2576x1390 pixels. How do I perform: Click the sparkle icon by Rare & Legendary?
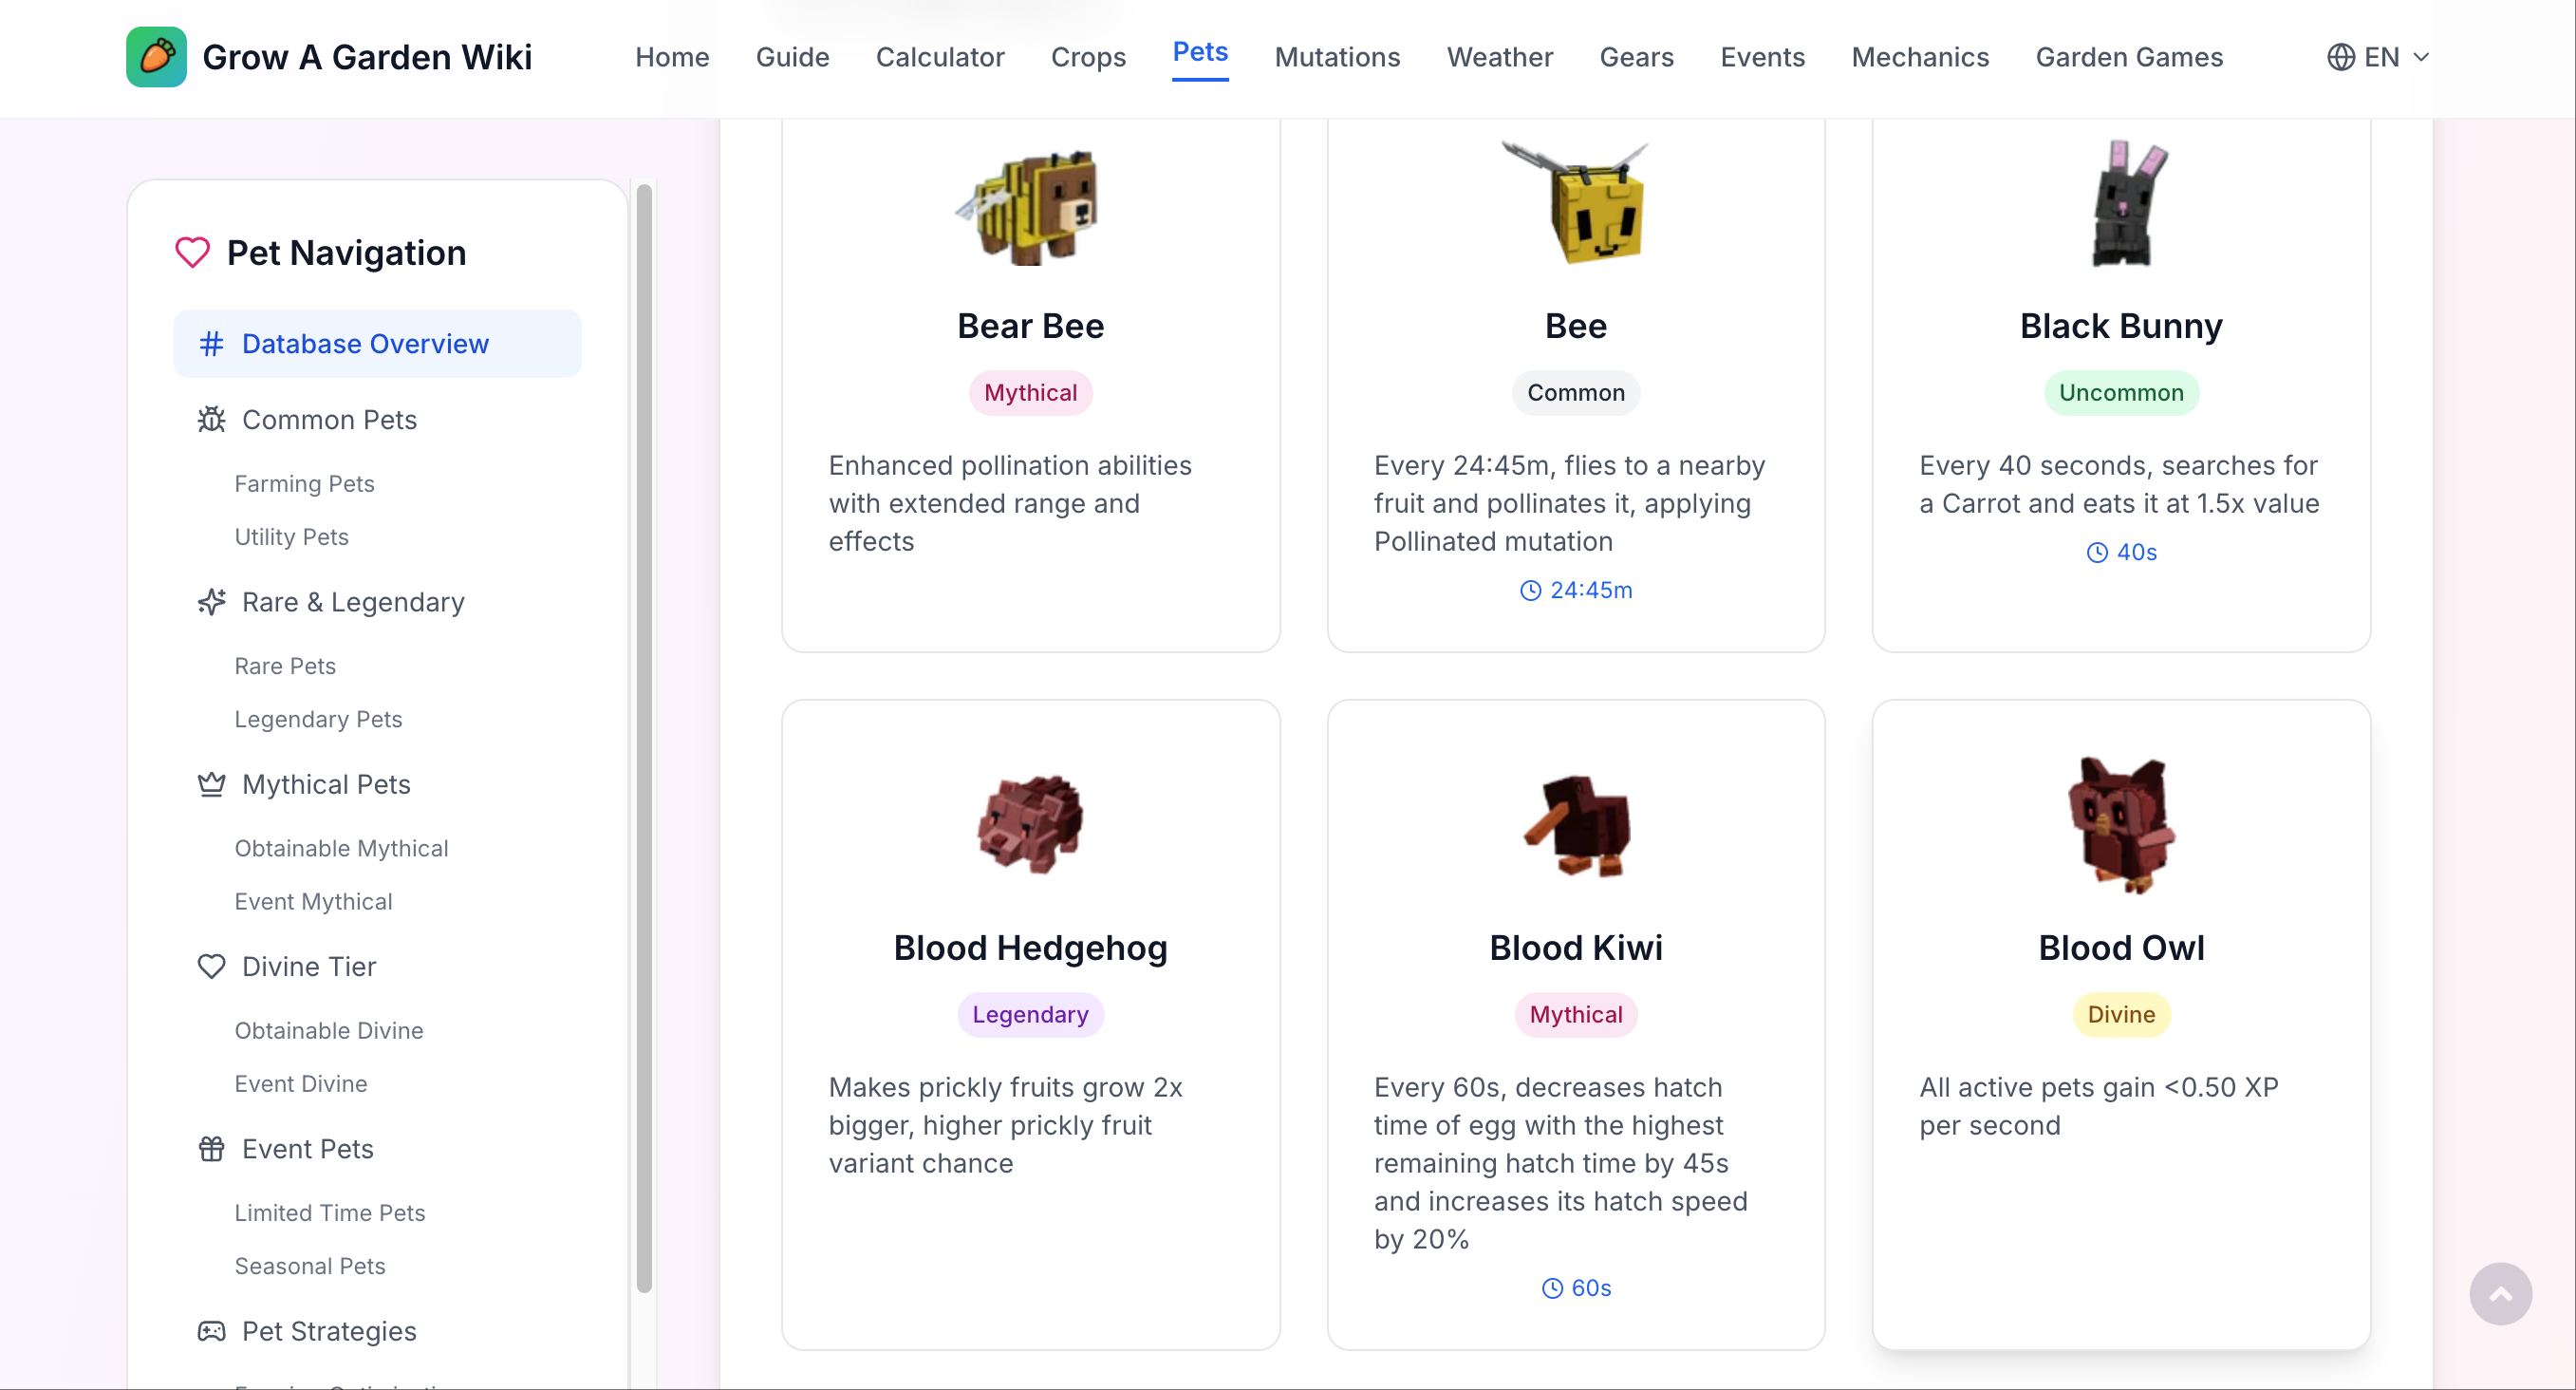pos(211,601)
